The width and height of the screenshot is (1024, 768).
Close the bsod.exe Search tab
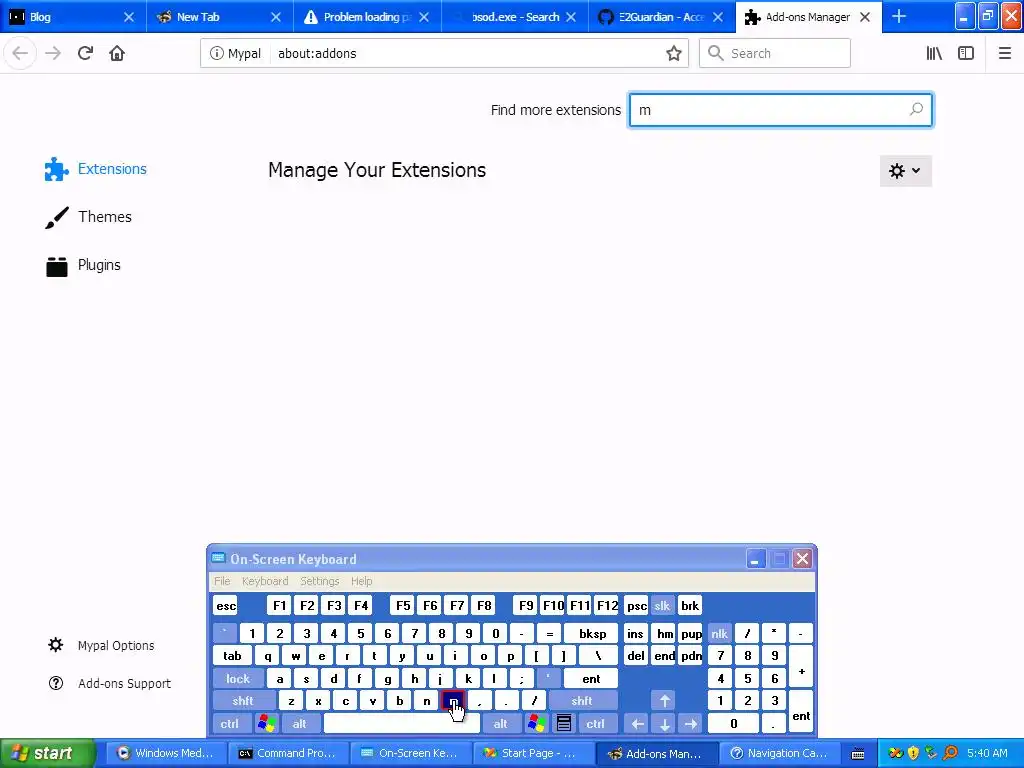click(x=571, y=17)
